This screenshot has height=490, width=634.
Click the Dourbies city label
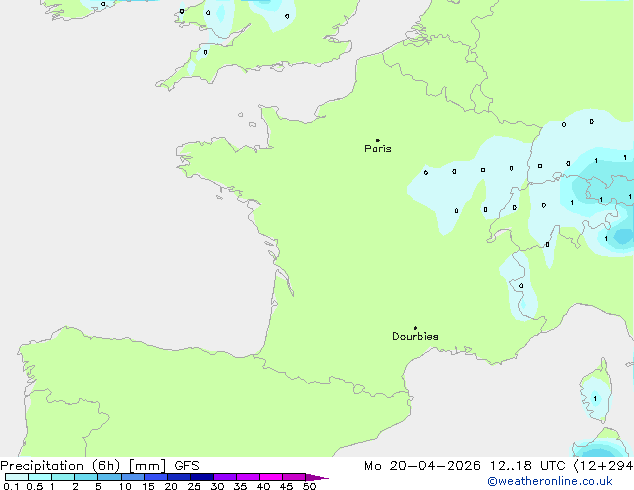click(x=415, y=336)
